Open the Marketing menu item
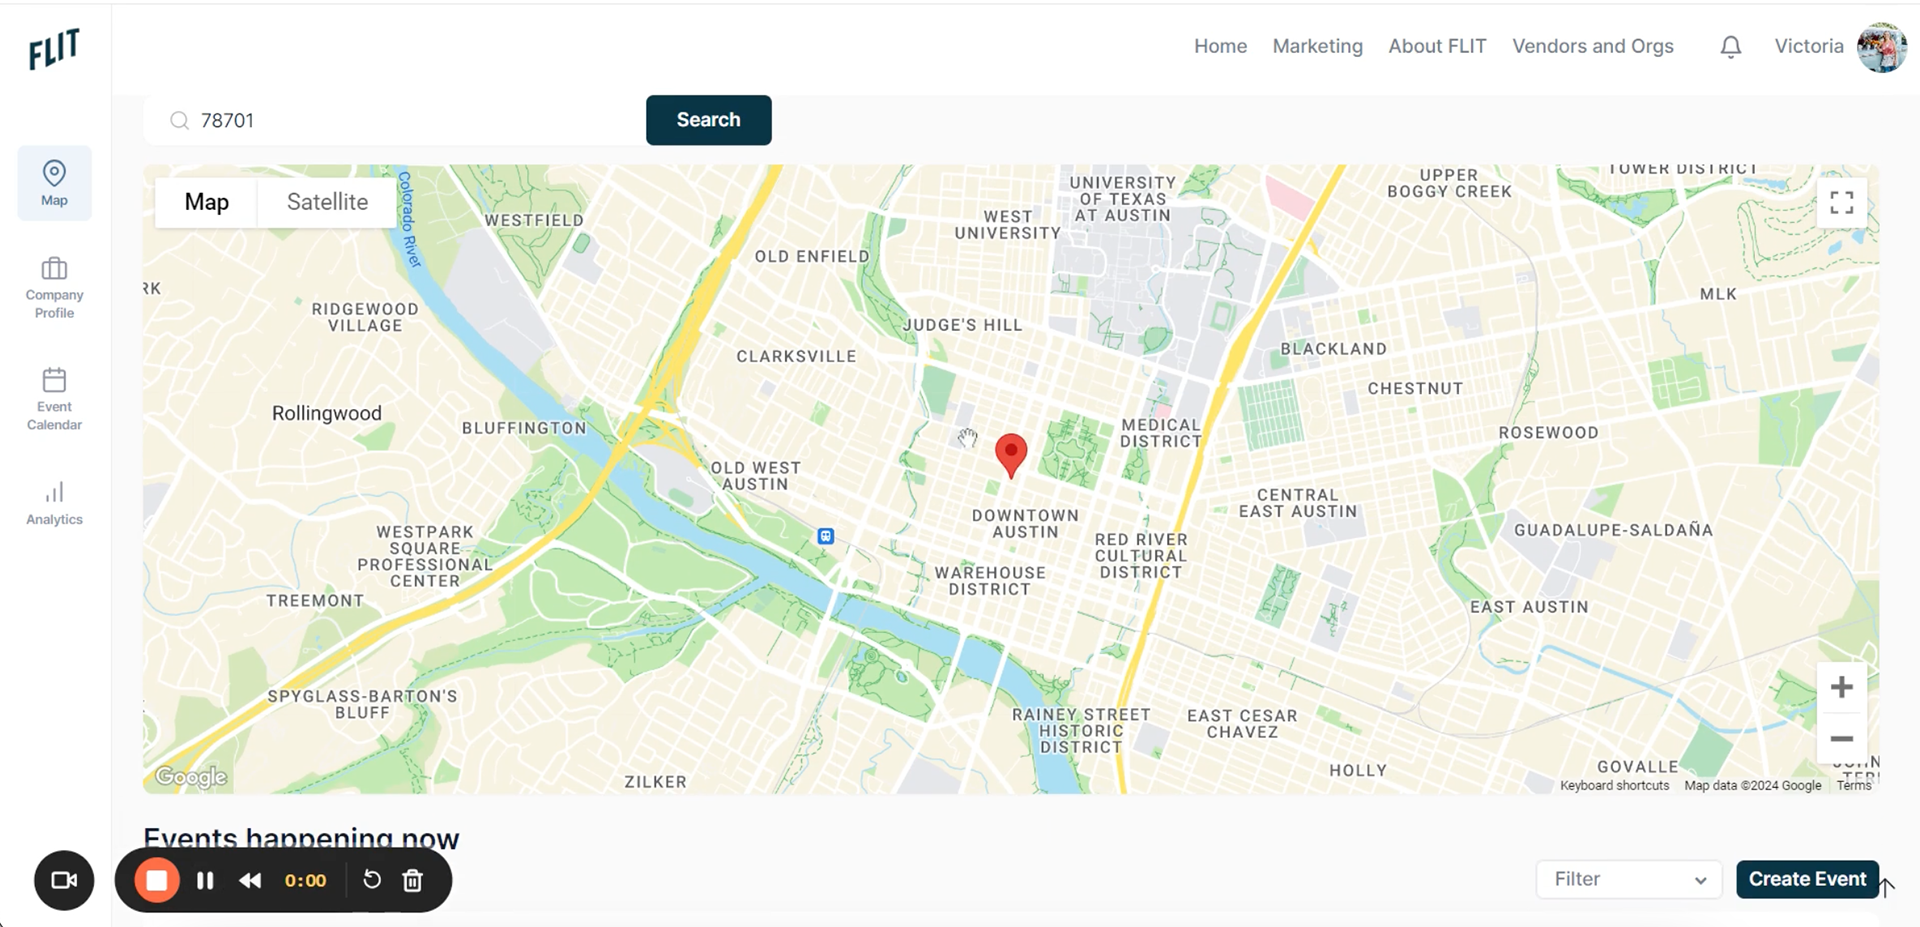This screenshot has height=927, width=1920. [1317, 46]
